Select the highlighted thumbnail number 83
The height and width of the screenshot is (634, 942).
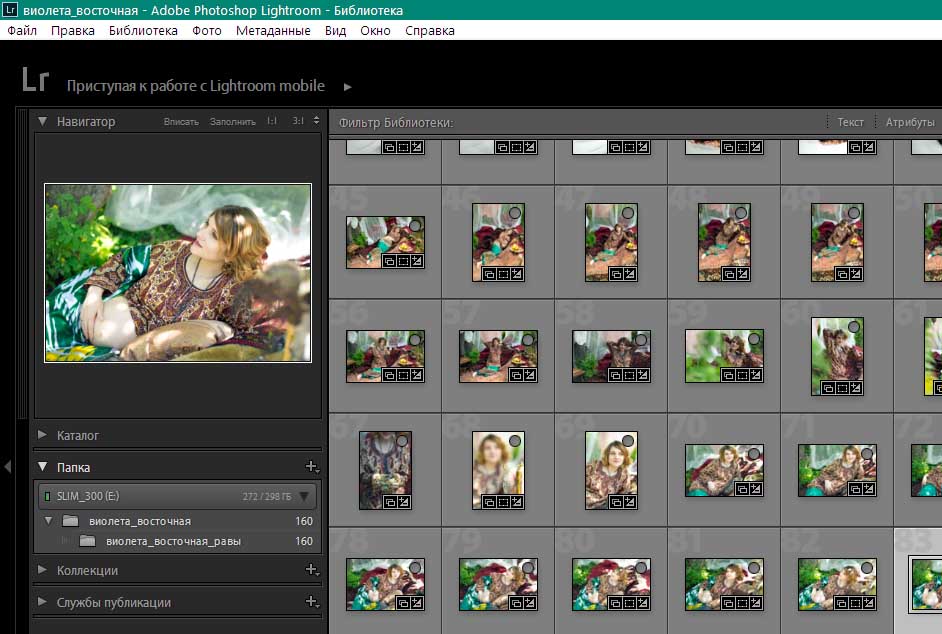(x=925, y=583)
